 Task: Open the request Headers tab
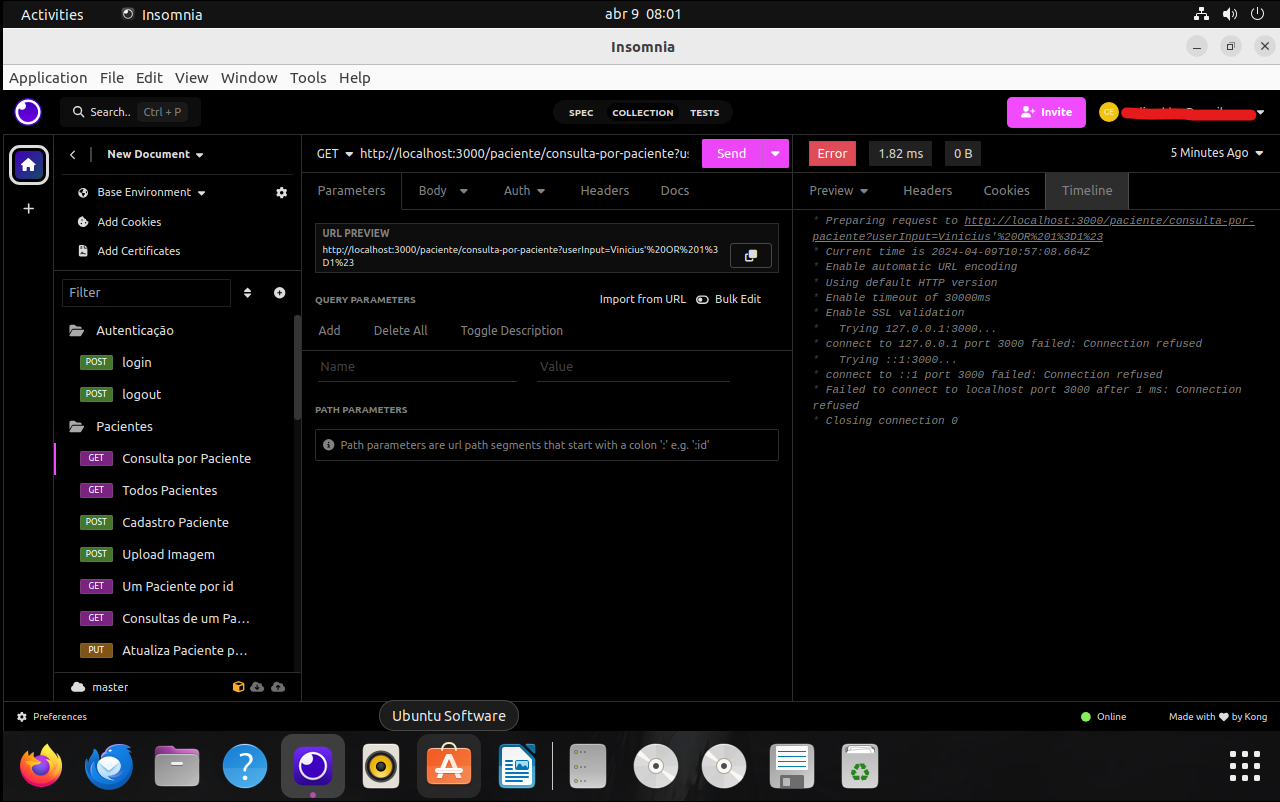[605, 190]
